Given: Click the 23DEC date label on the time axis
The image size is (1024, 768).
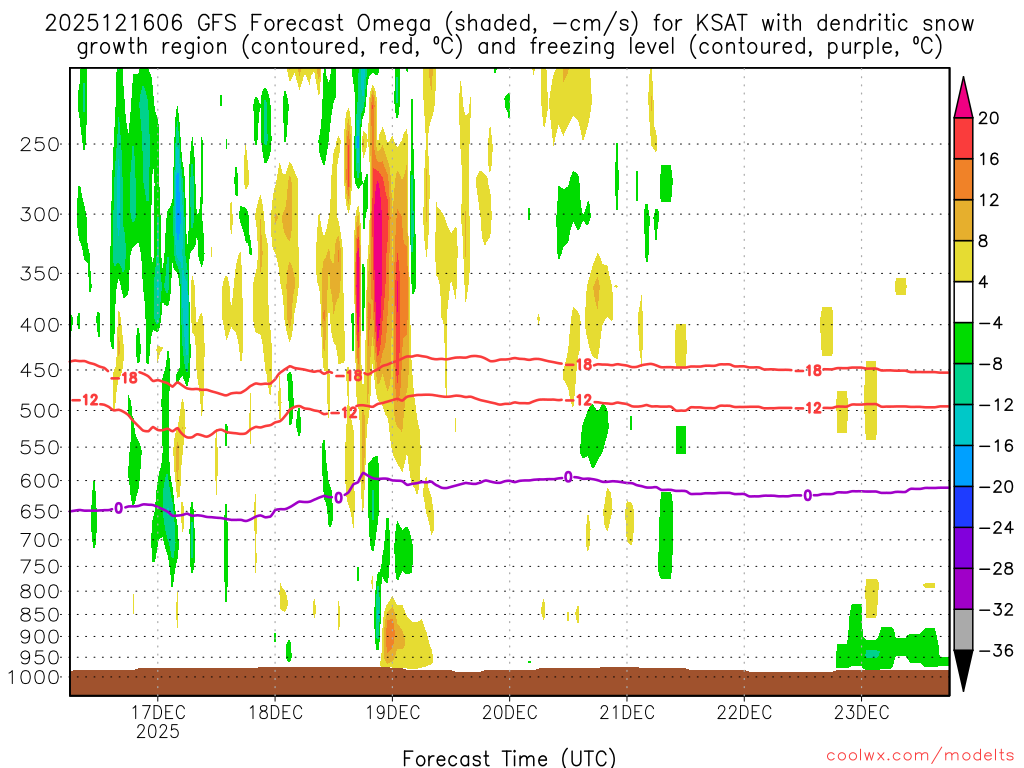Looking at the screenshot, I should click(861, 712).
